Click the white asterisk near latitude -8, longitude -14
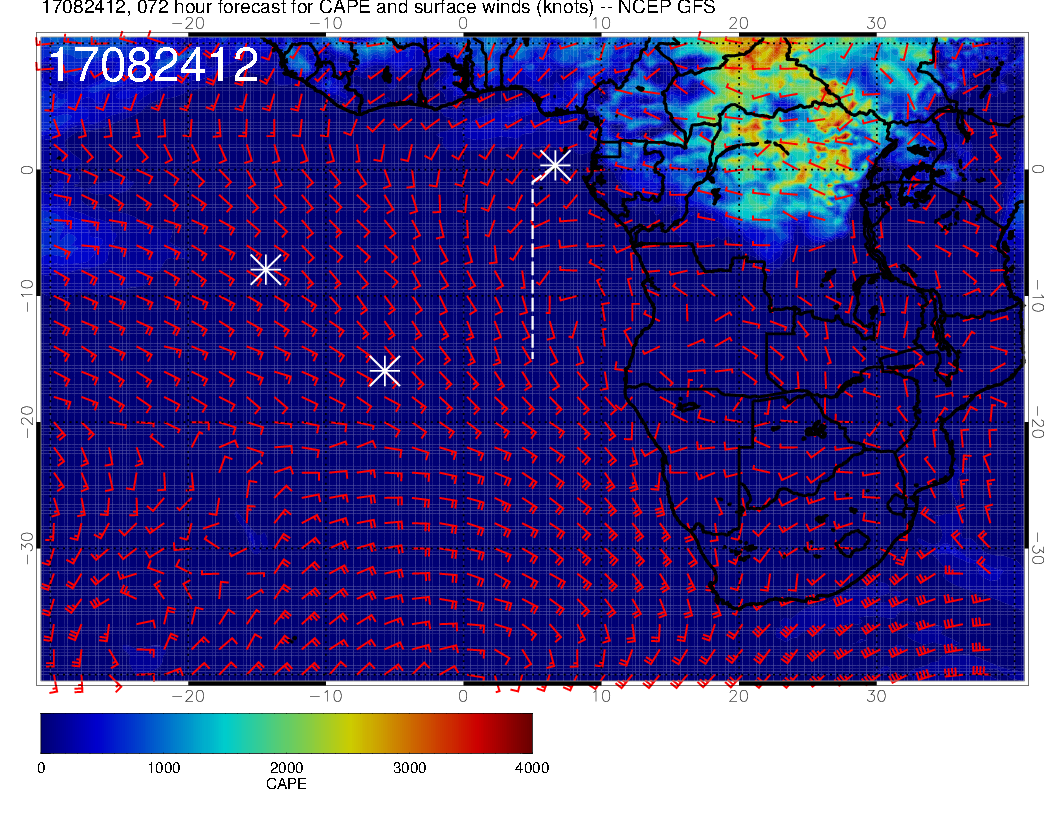This screenshot has width=1056, height=816. (265, 269)
